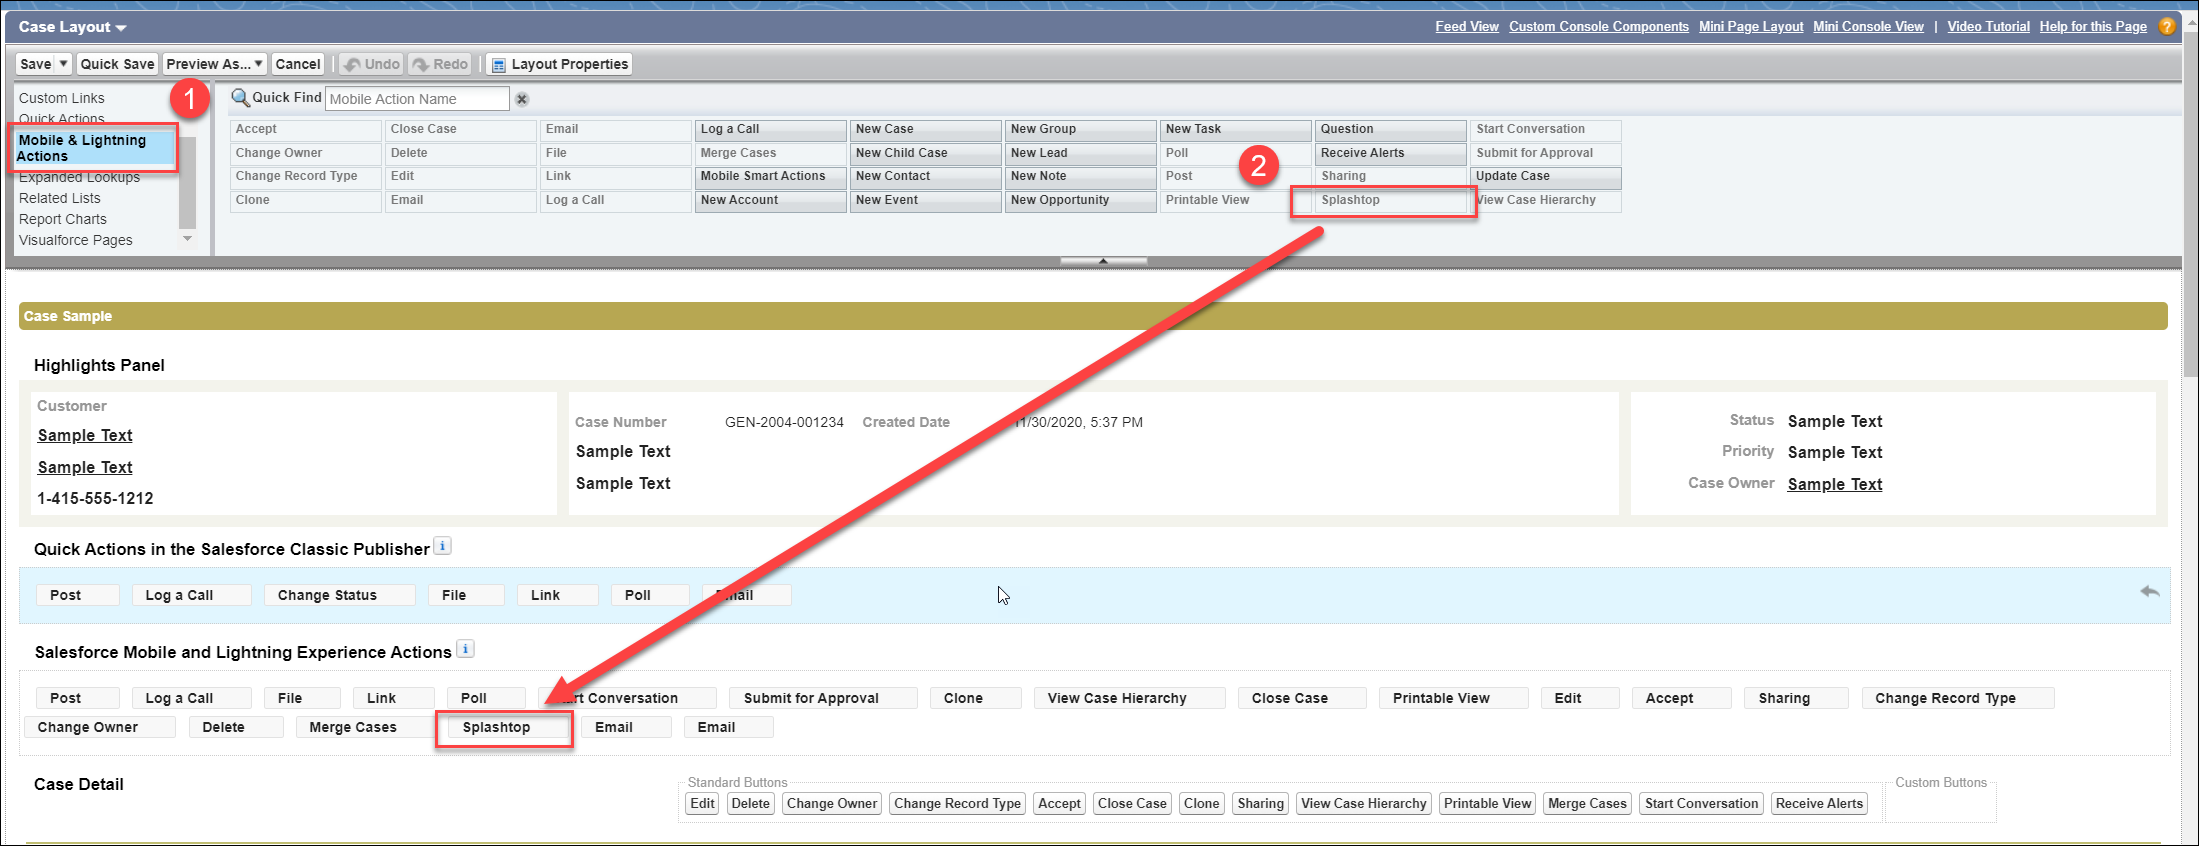Select Mobile Smart Actions palette item
This screenshot has height=846, width=2199.
[771, 176]
